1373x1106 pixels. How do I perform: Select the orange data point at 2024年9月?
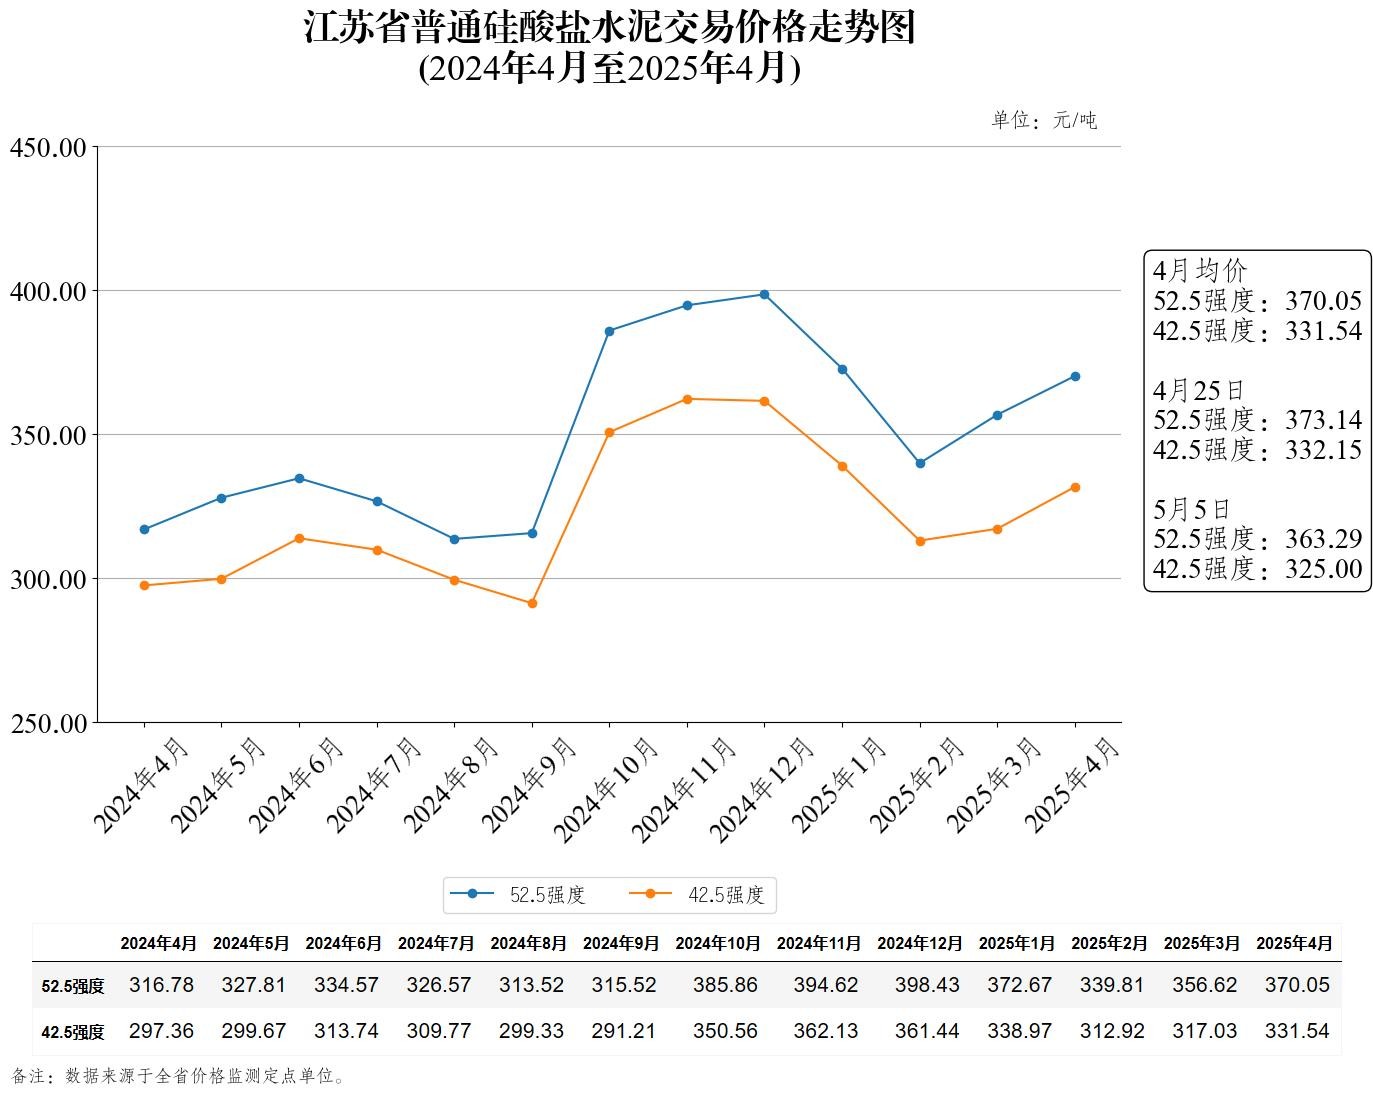pos(532,604)
